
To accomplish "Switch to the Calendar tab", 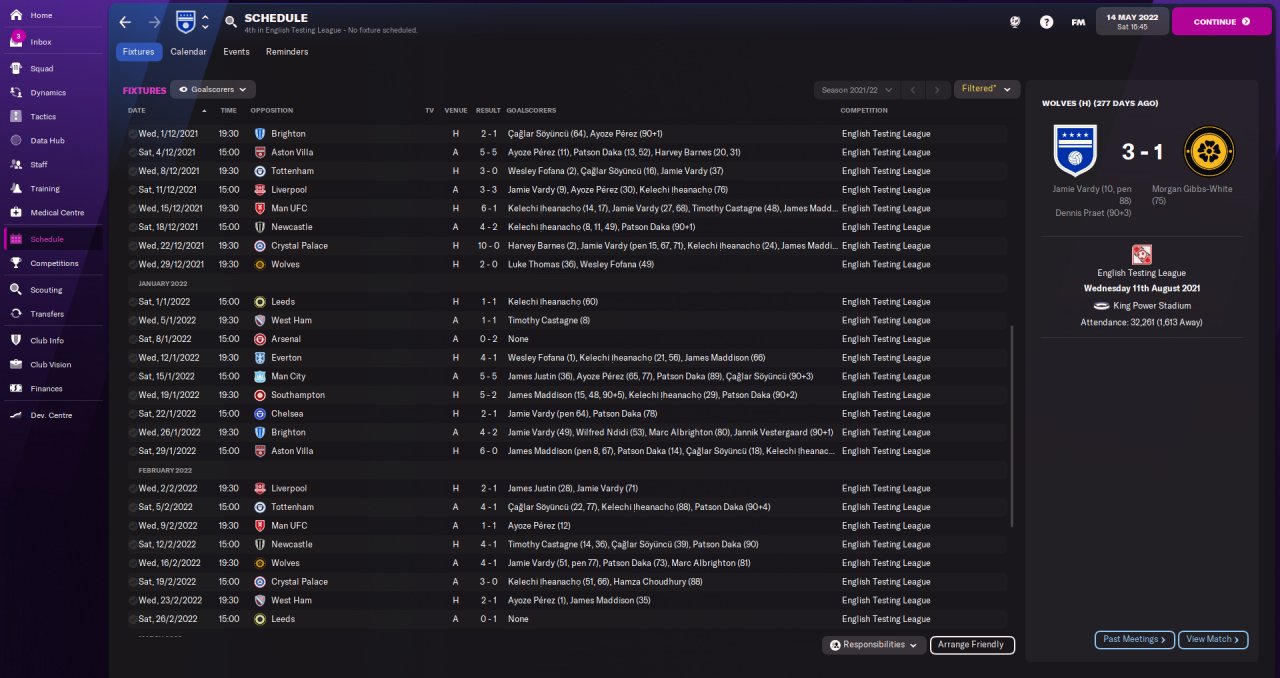I will click(188, 52).
